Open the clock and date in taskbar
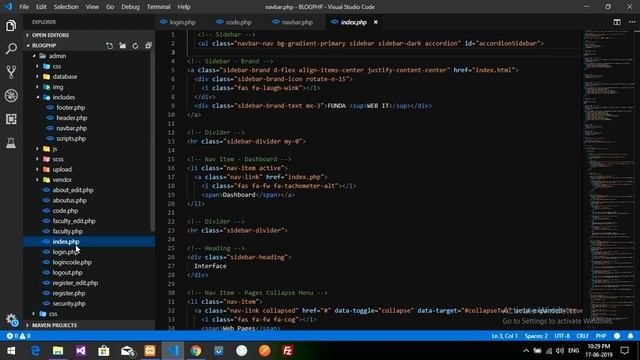640x360 pixels. 599,351
